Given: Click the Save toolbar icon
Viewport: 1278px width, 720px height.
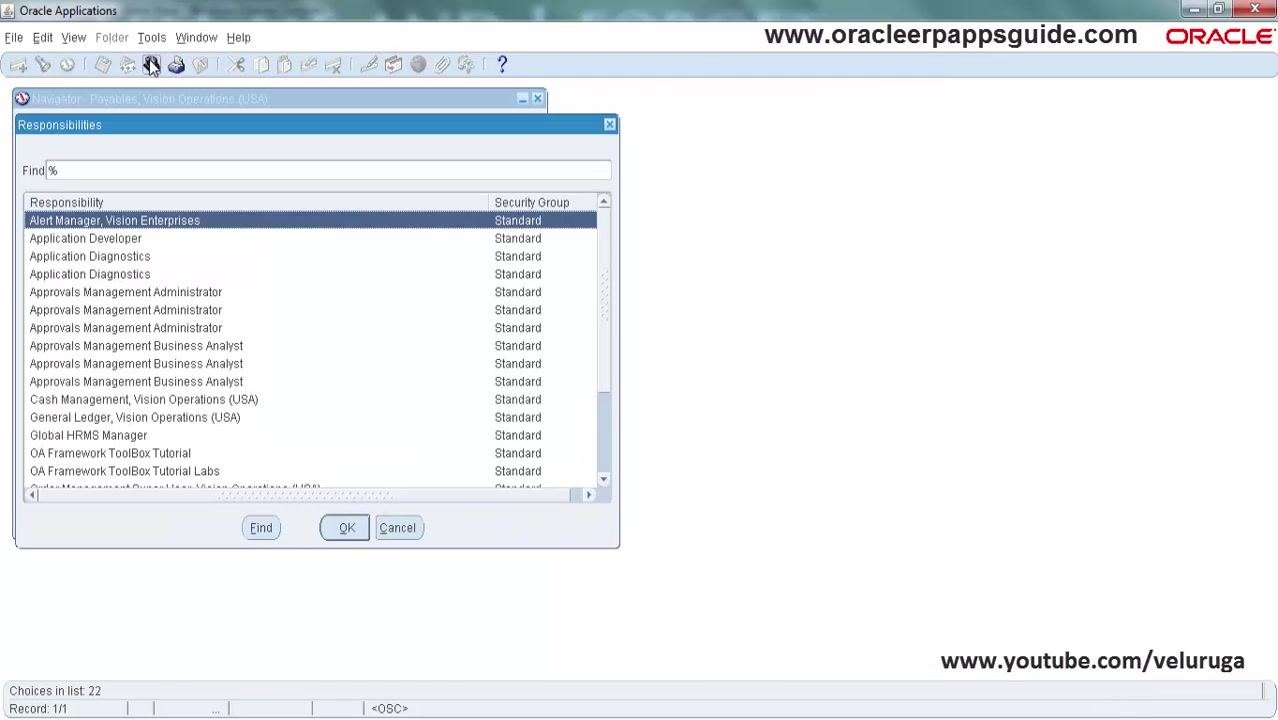Looking at the screenshot, I should [103, 65].
